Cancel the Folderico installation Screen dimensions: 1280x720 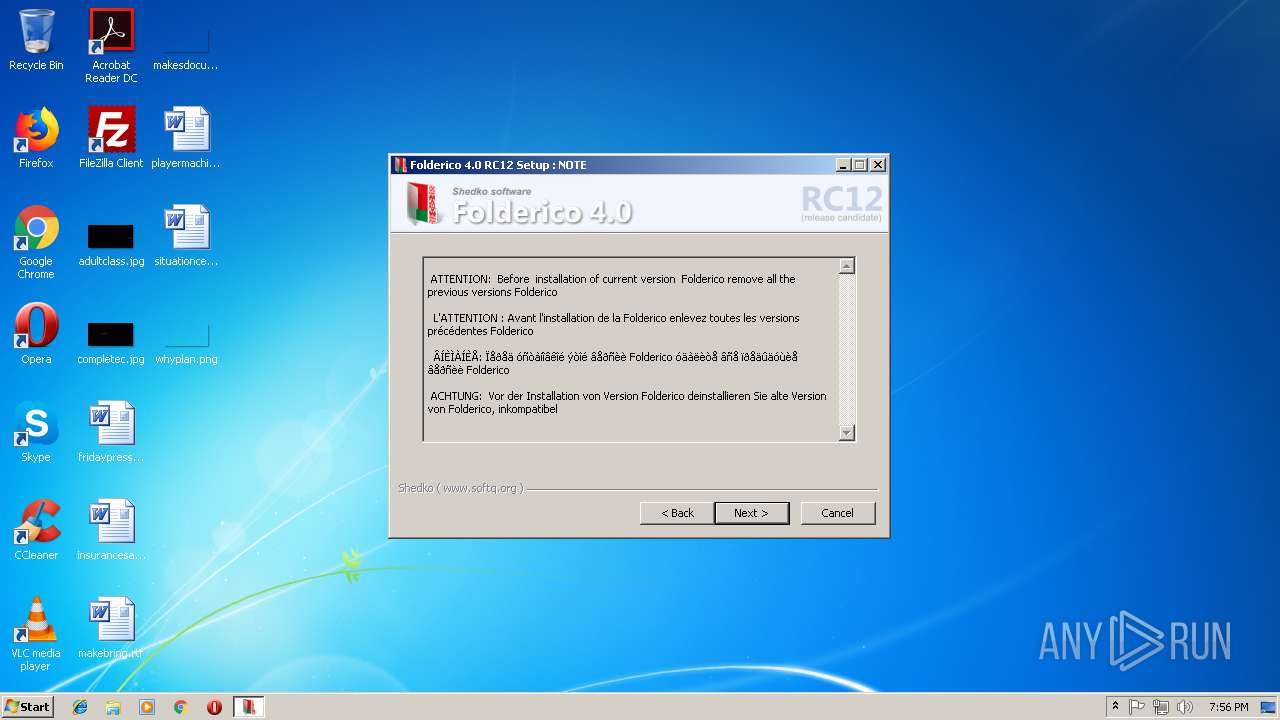[838, 513]
